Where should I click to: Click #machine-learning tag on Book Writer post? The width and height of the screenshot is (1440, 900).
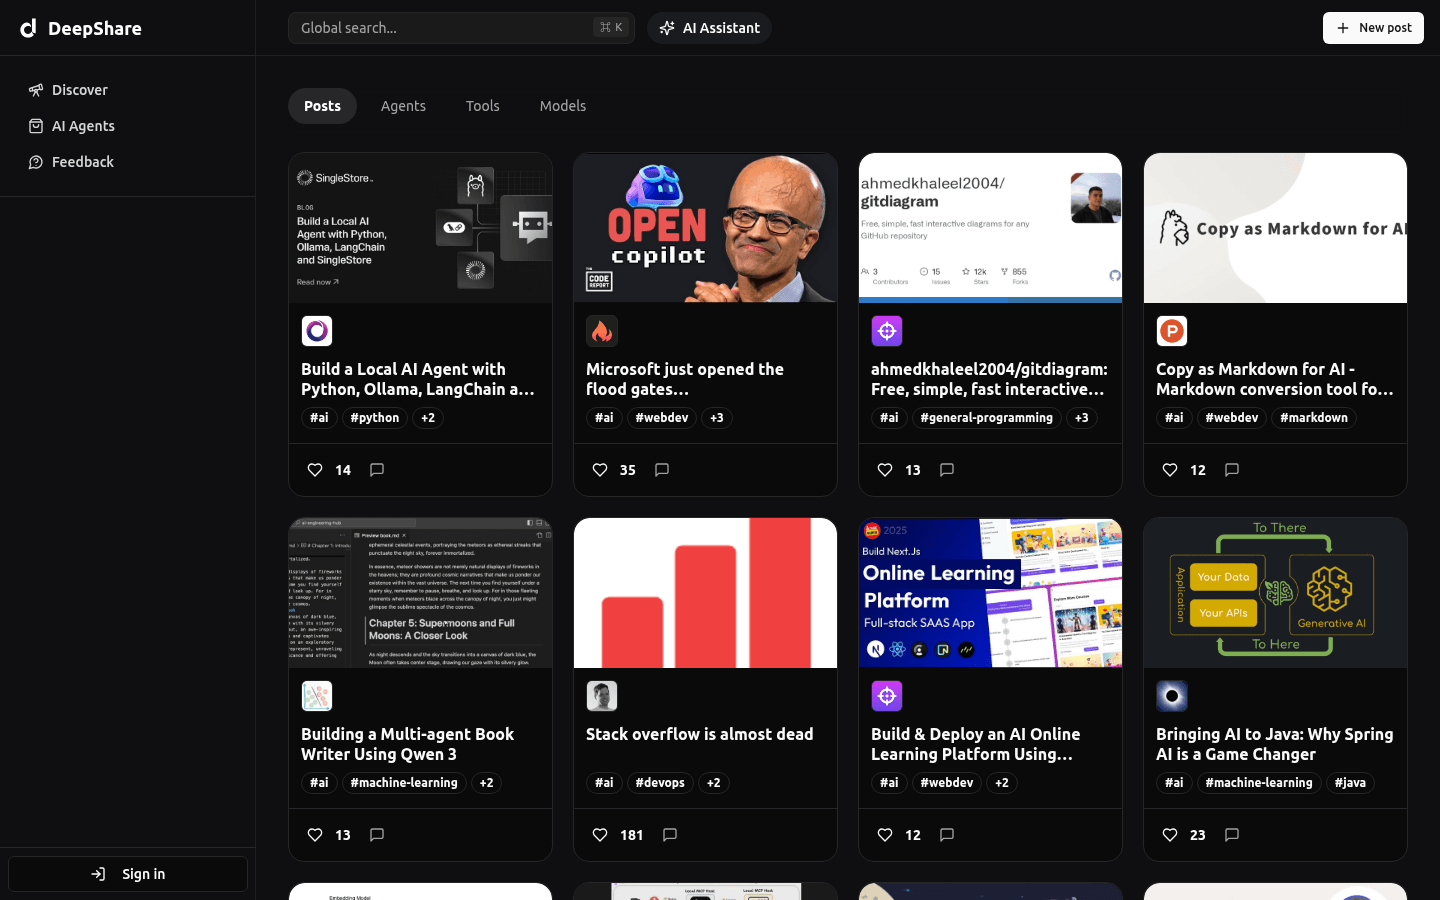point(404,783)
